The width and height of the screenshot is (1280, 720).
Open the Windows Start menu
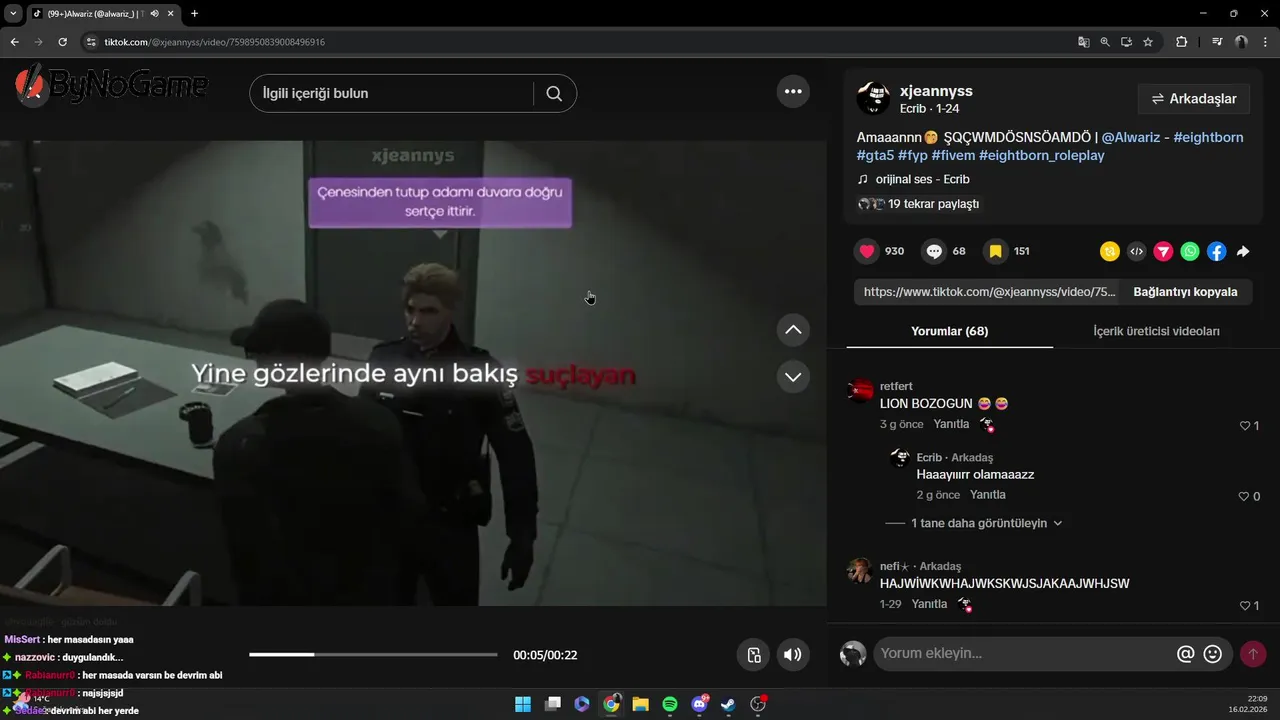coord(523,704)
